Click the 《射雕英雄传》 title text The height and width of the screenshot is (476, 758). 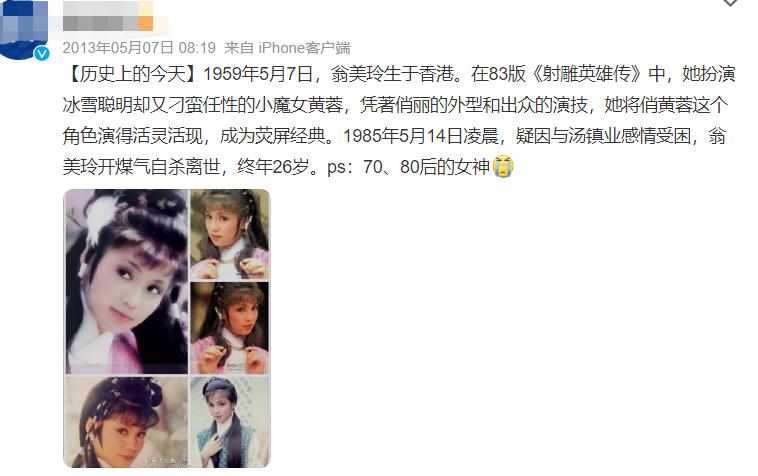587,74
